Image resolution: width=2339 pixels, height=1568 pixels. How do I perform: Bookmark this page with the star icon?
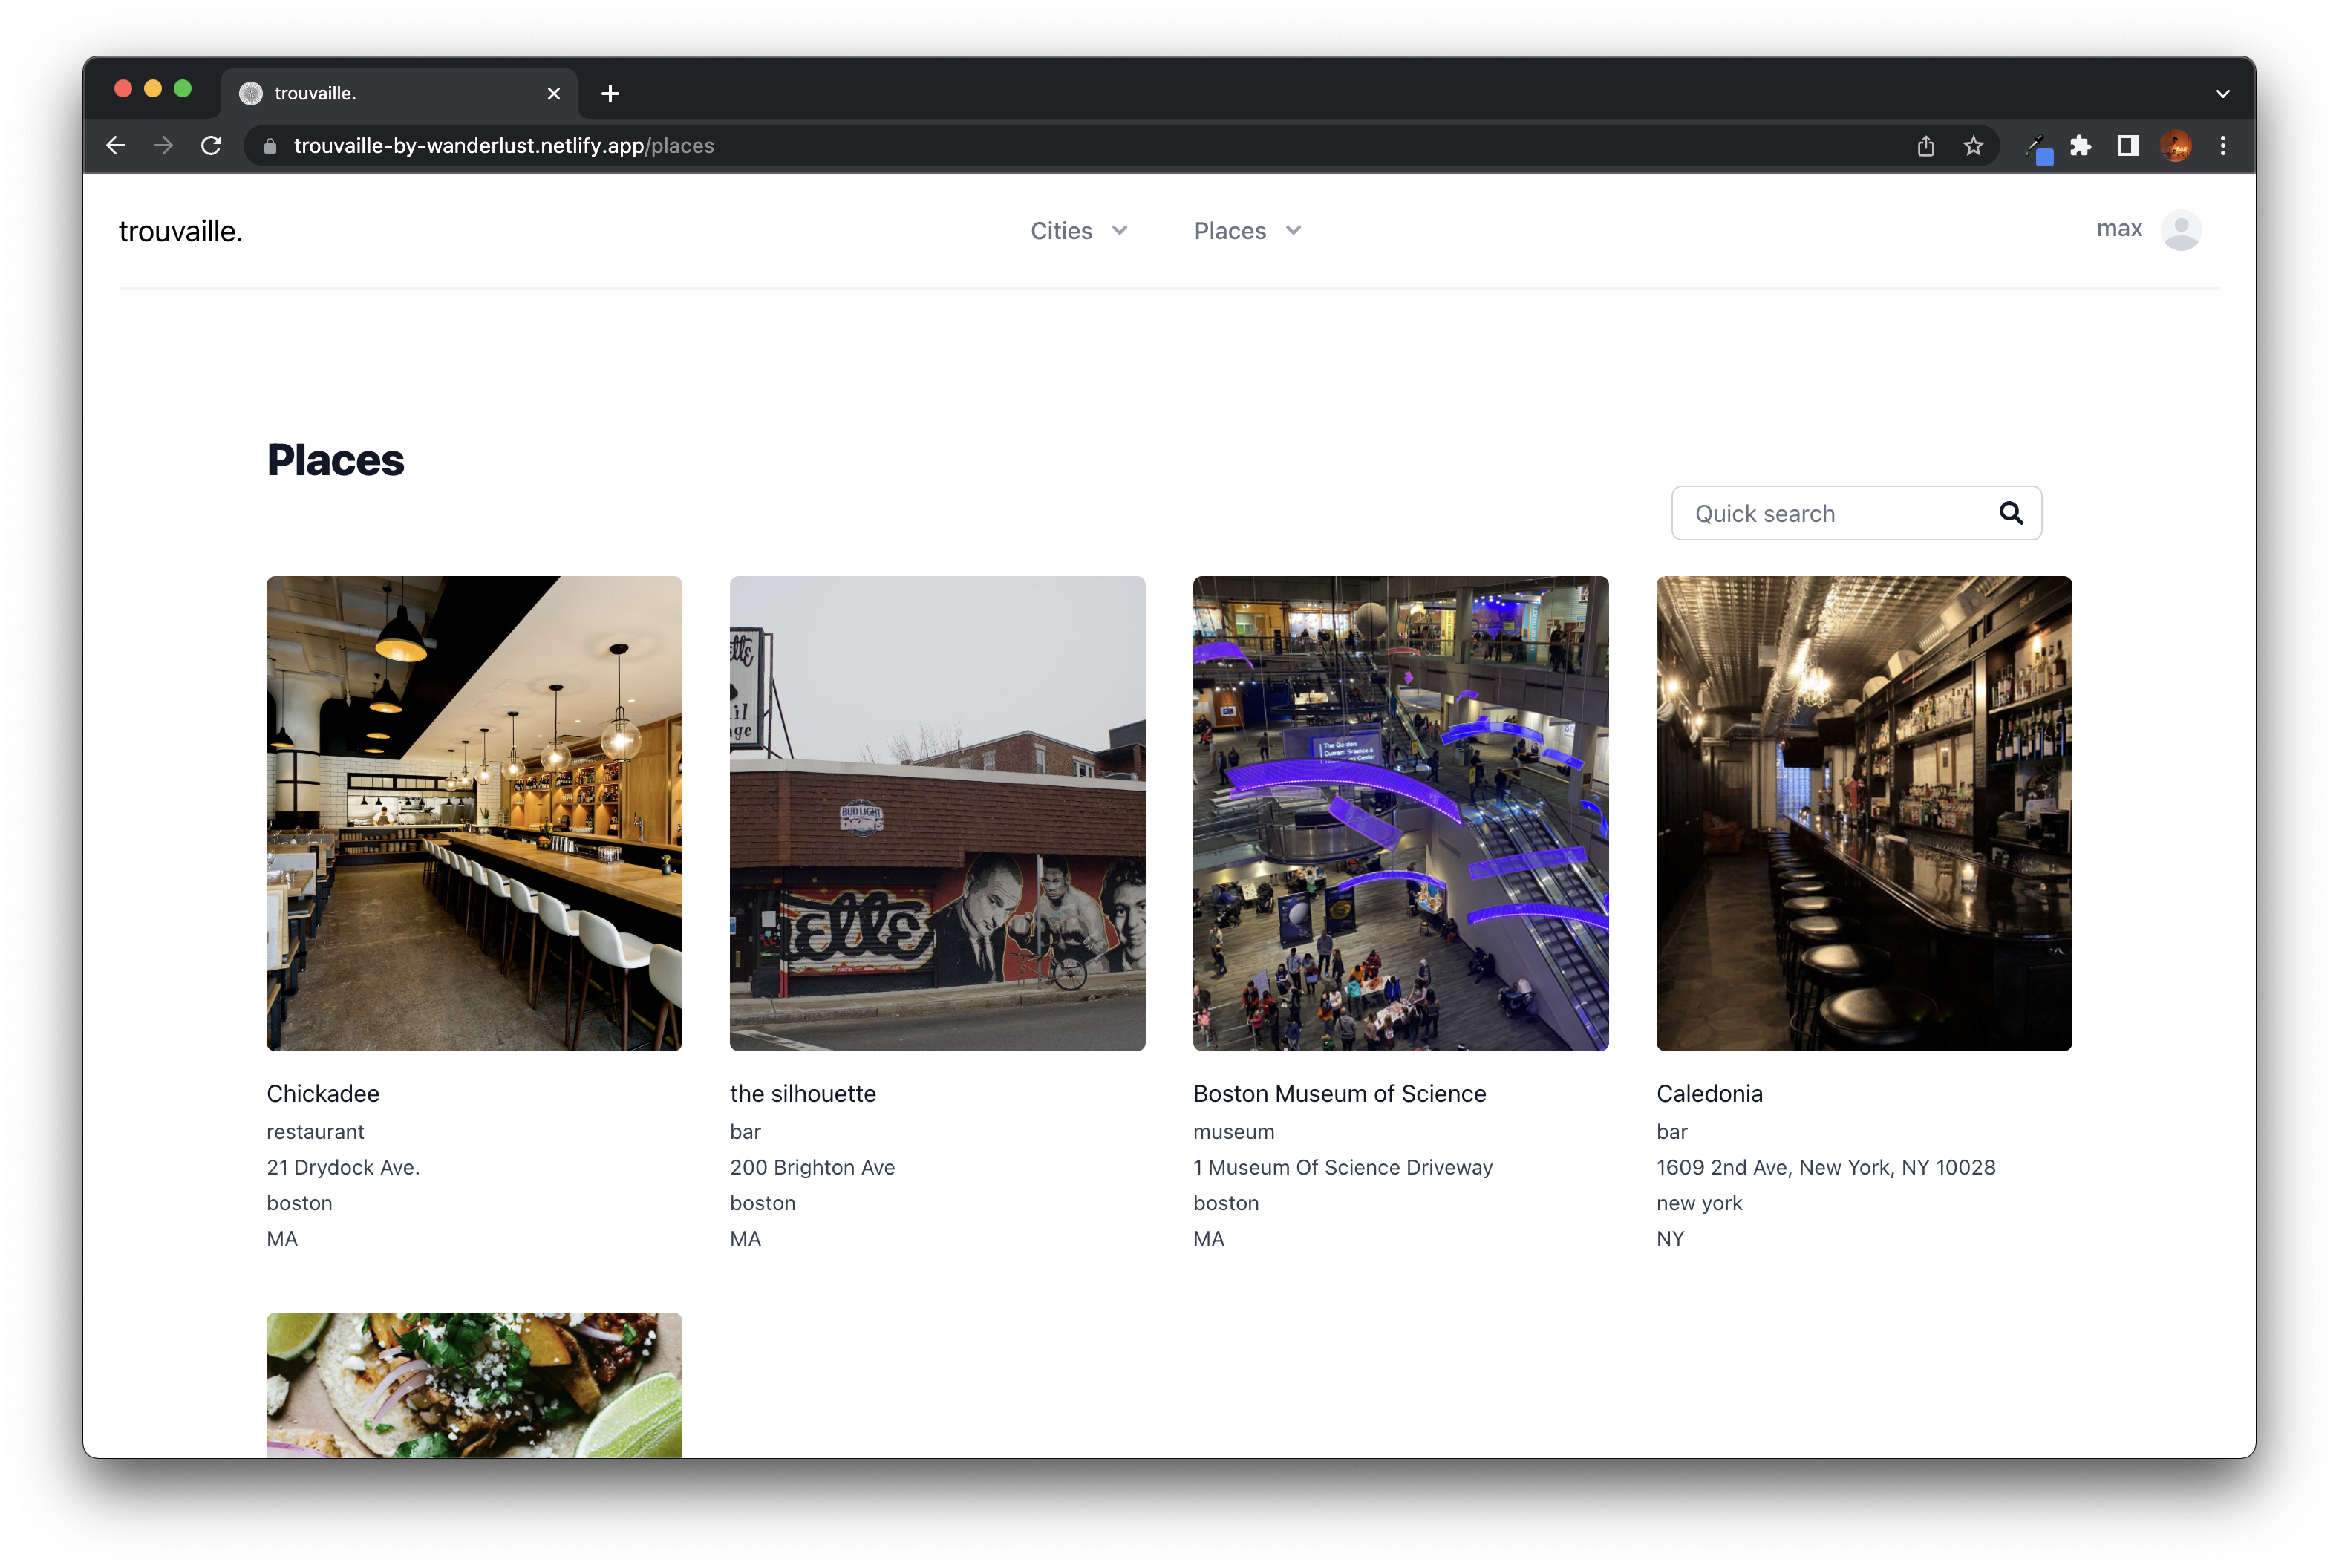[1972, 146]
